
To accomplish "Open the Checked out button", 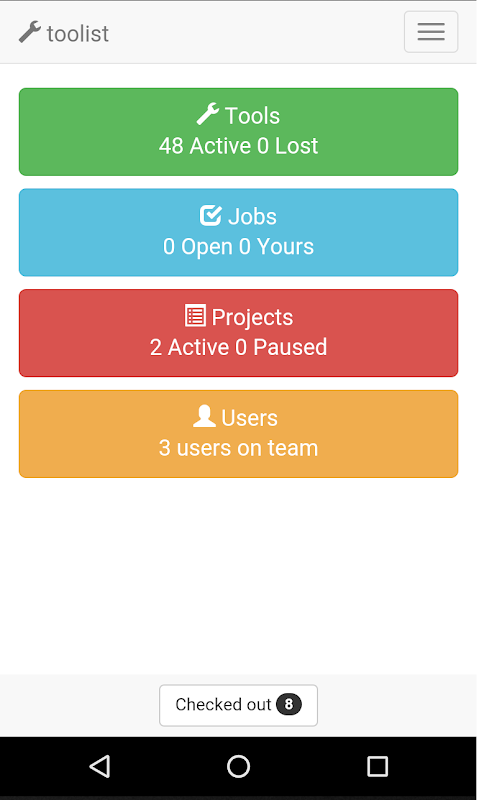I will click(239, 707).
